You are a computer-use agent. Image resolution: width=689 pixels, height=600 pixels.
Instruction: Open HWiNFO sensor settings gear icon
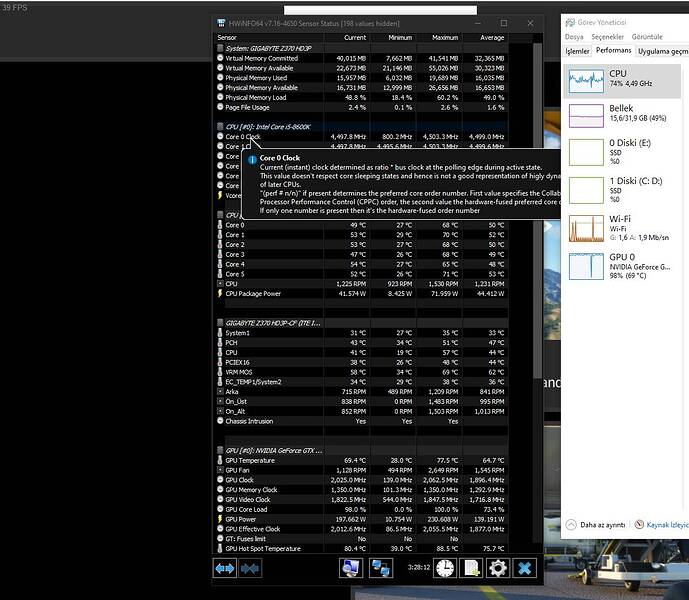tap(498, 568)
